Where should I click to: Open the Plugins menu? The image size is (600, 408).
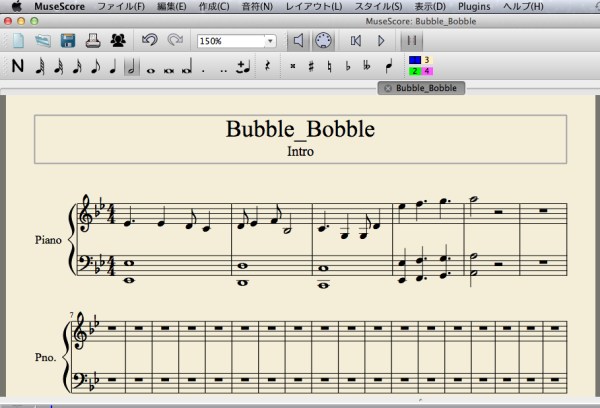coord(474,7)
